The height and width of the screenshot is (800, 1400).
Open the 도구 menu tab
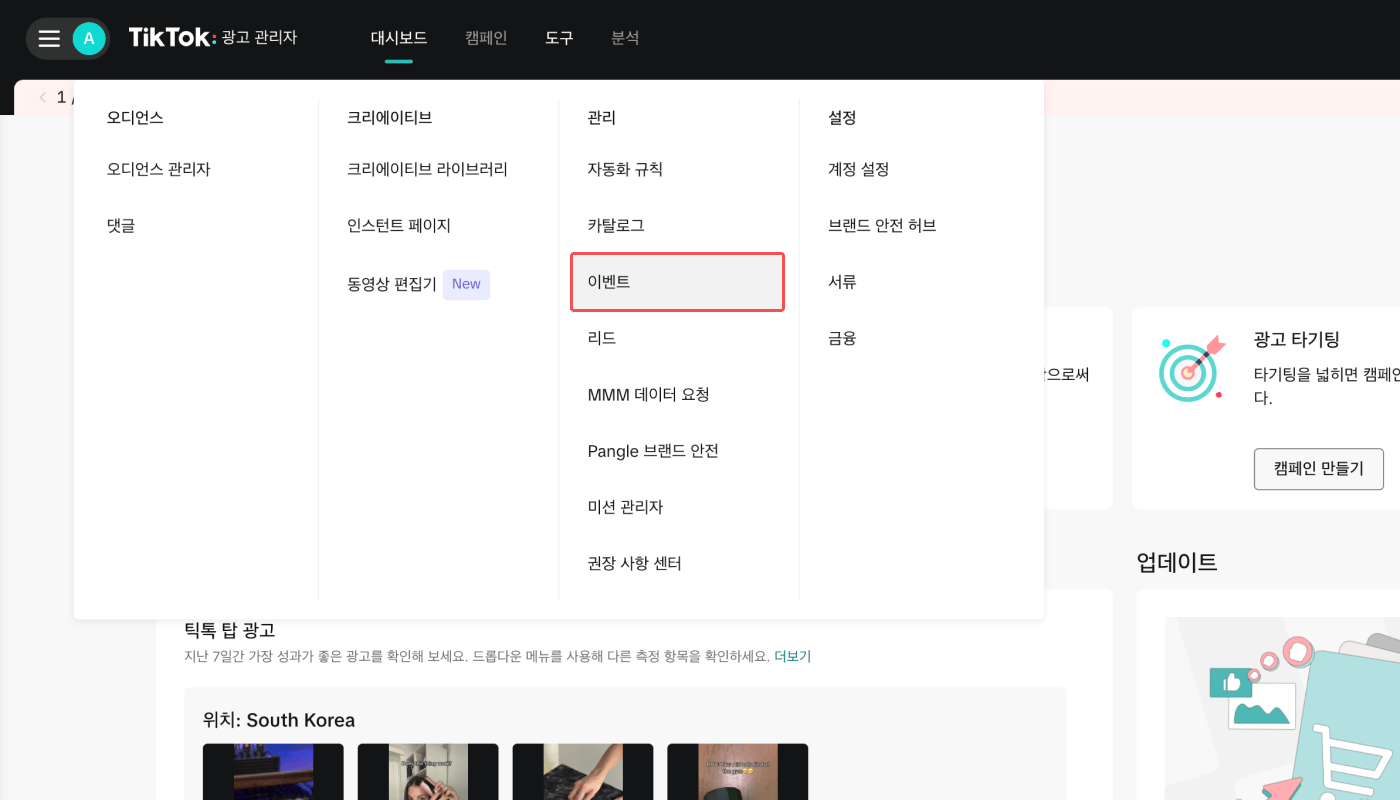tap(559, 38)
